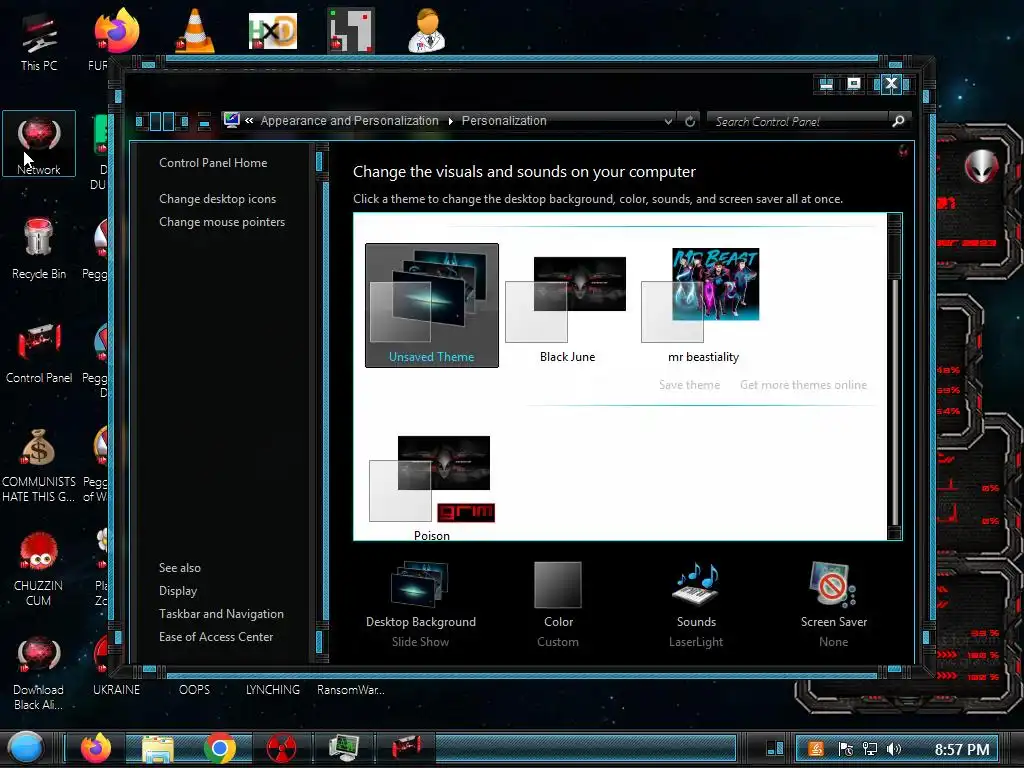This screenshot has height=768, width=1024.
Task: Click the Personalization breadcrumb
Action: point(504,121)
